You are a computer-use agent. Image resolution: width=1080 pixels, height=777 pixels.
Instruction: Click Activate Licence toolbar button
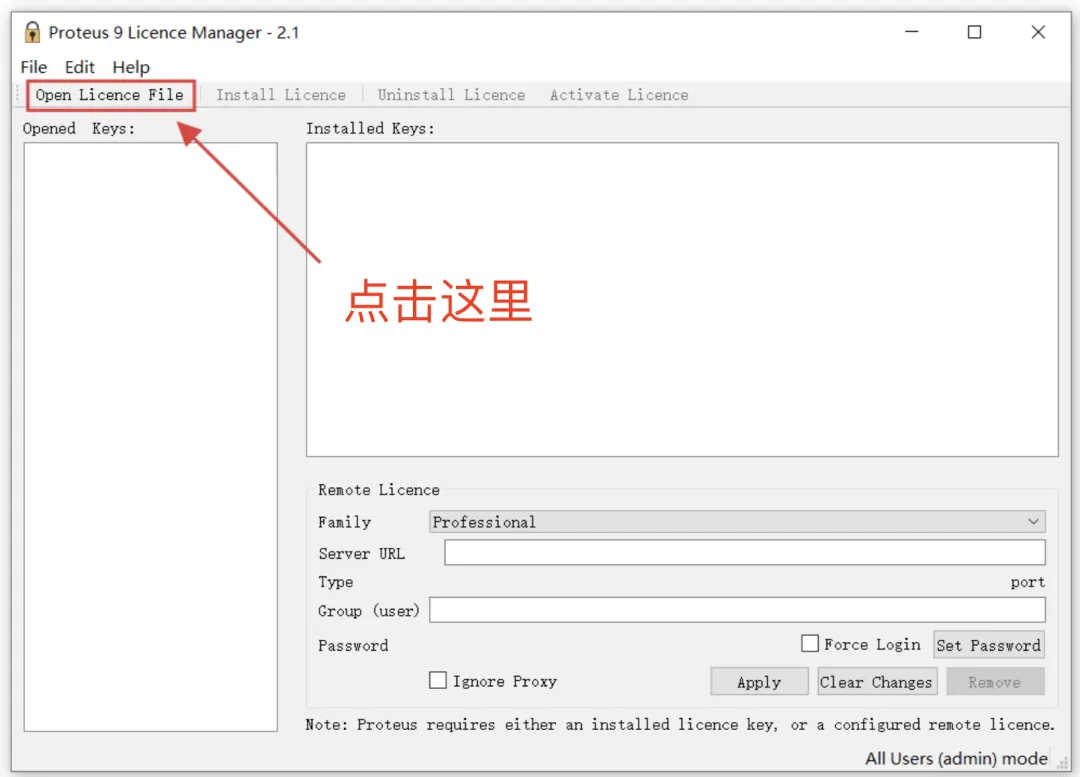(x=619, y=95)
